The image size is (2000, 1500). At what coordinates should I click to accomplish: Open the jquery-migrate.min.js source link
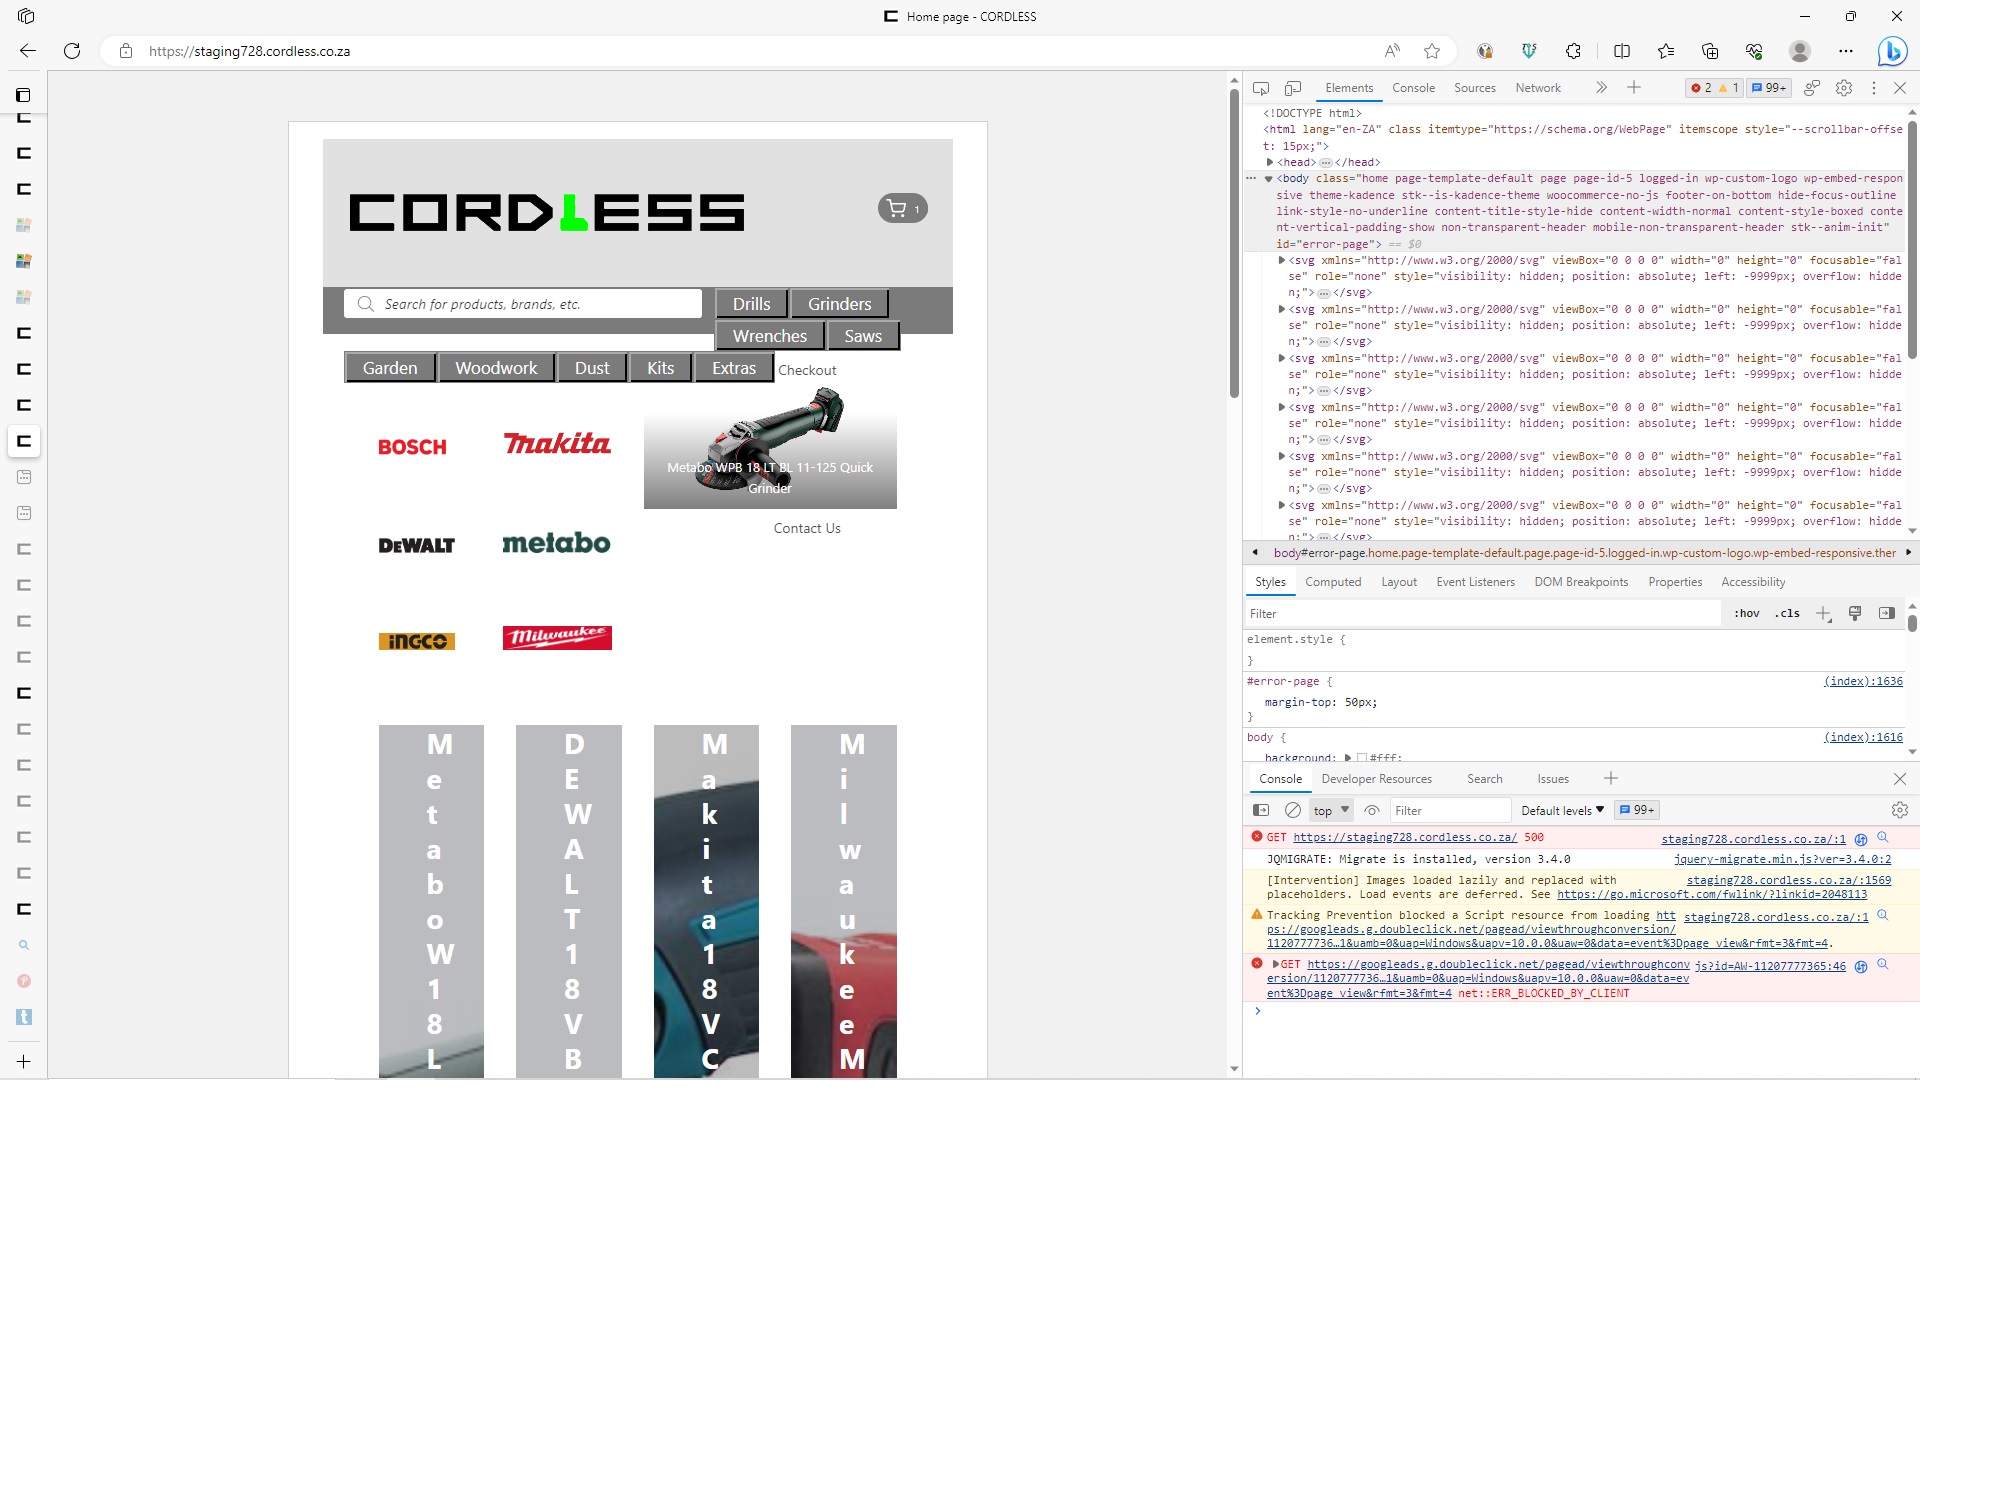[x=1782, y=859]
